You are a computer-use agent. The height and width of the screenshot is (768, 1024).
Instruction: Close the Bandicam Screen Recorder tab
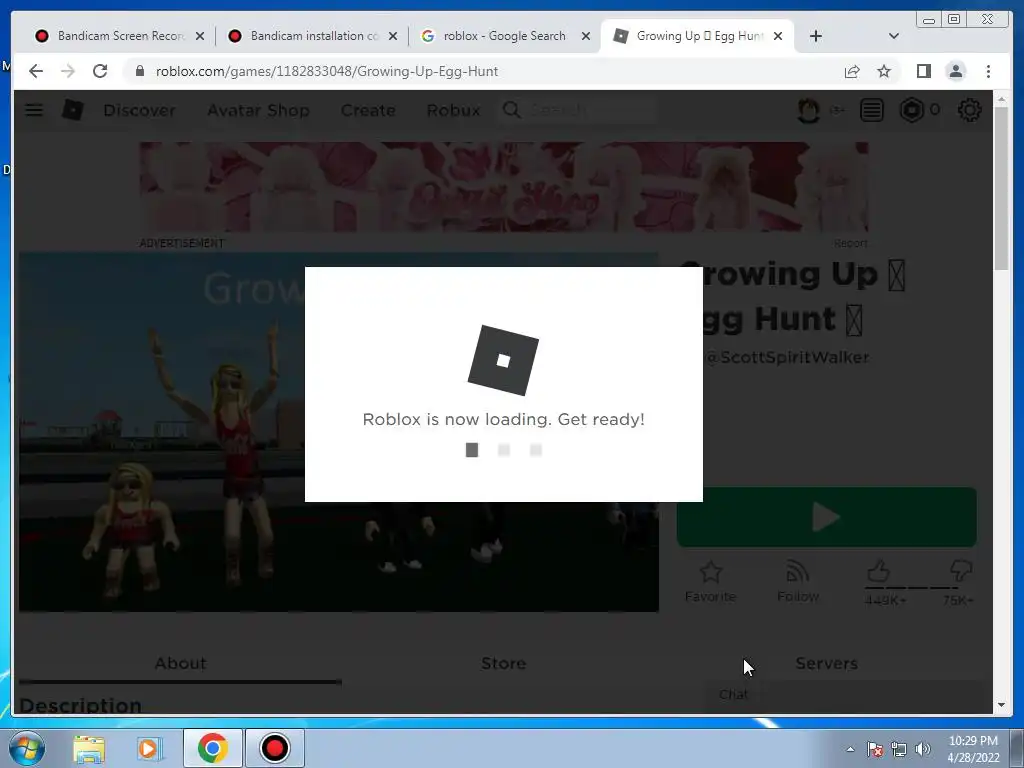tap(200, 36)
